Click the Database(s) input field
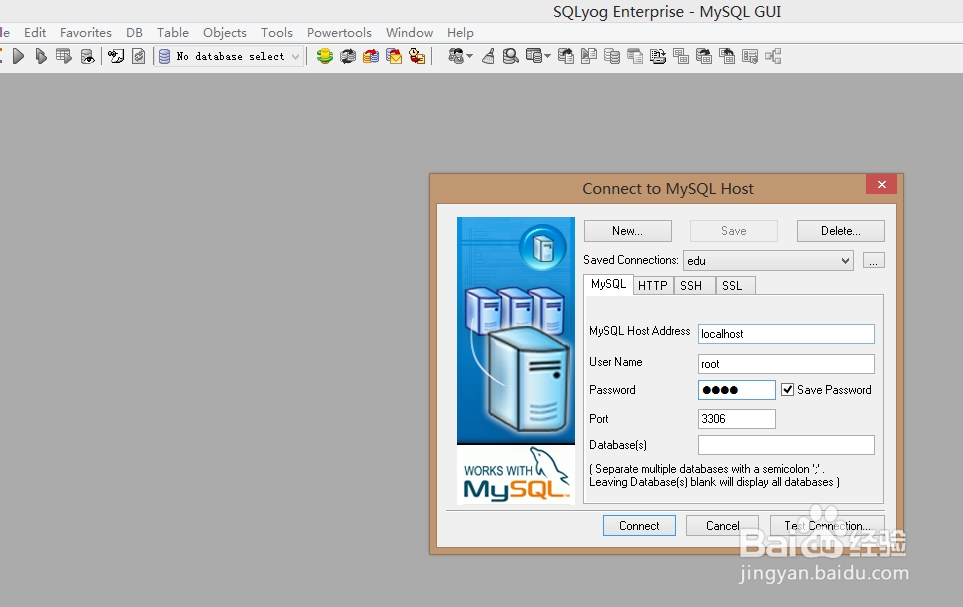The image size is (963, 607). (786, 445)
